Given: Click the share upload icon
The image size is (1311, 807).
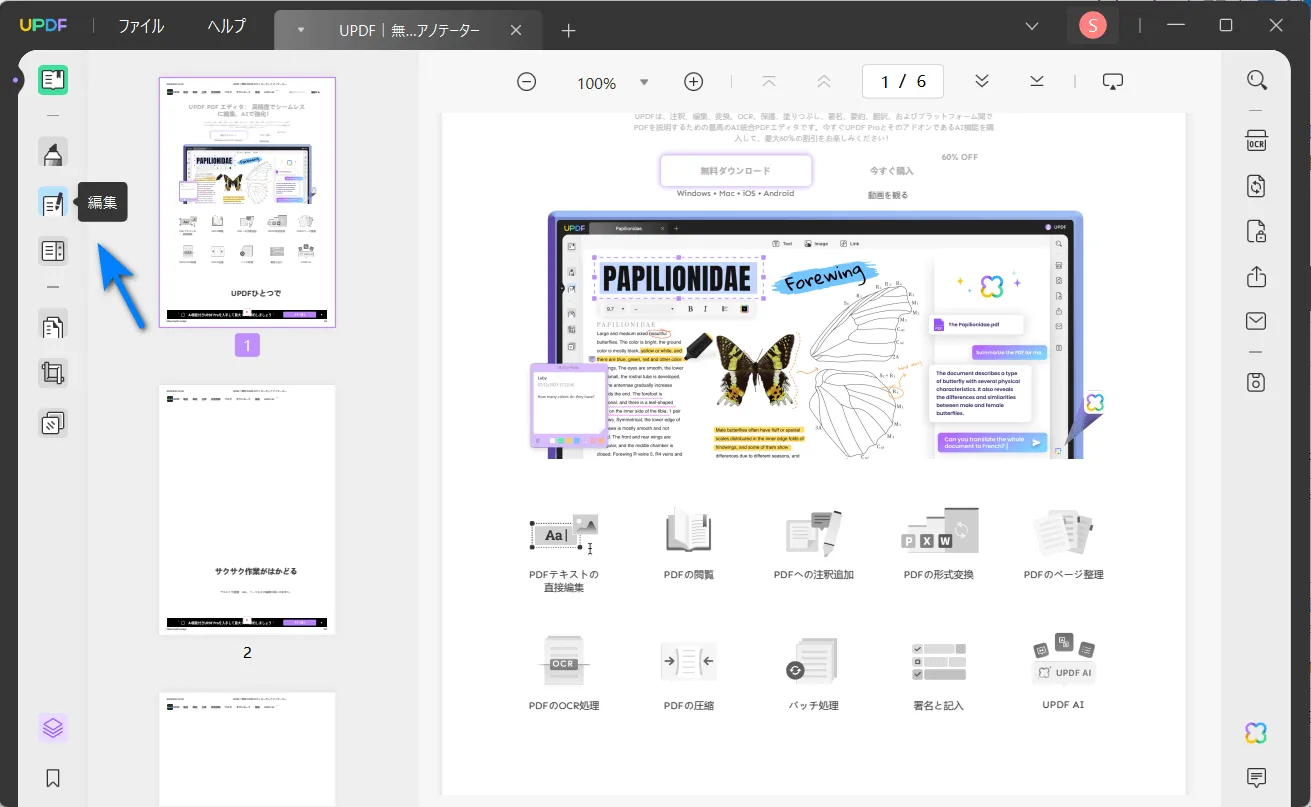Looking at the screenshot, I should [x=1256, y=277].
